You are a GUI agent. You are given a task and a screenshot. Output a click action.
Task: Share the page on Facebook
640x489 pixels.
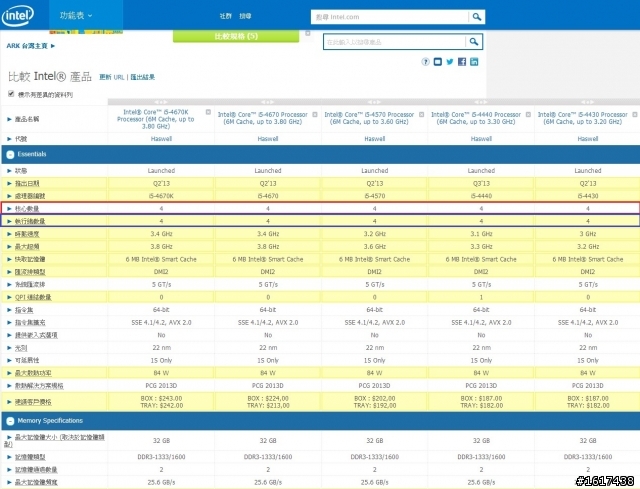[x=462, y=62]
